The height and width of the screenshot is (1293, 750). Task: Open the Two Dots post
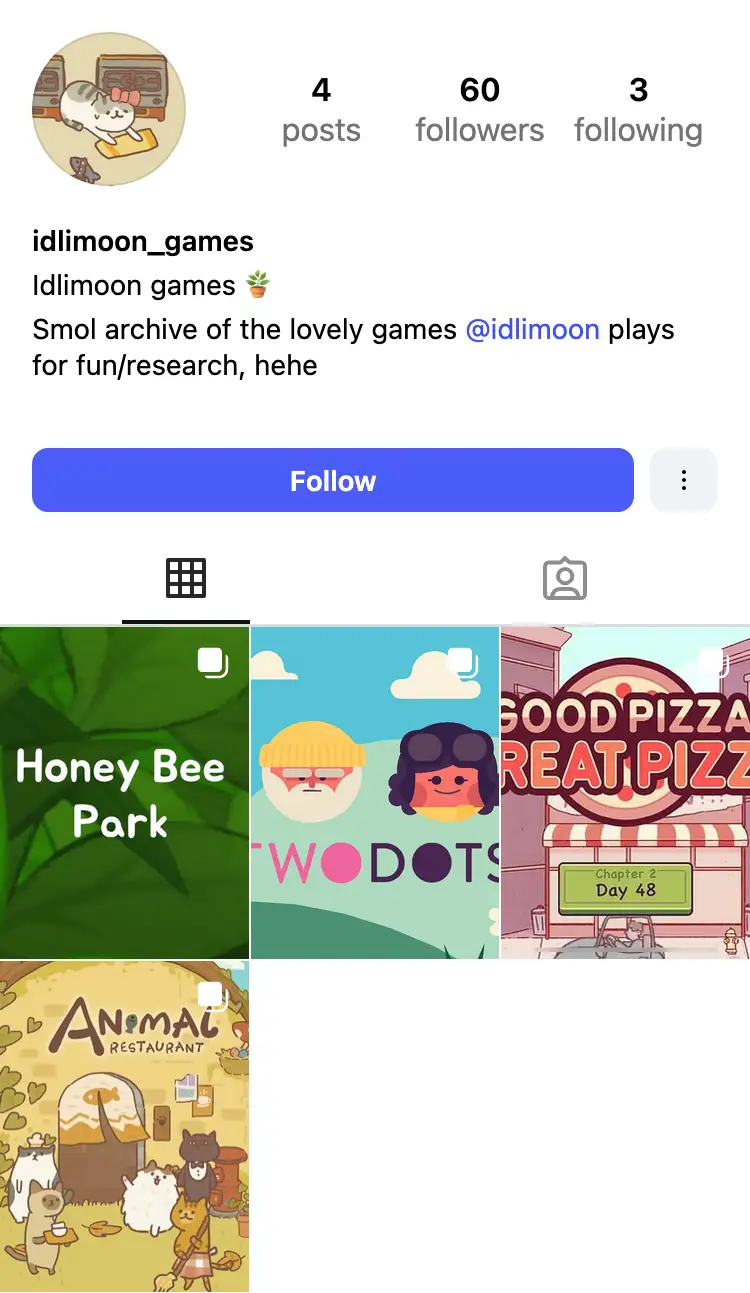coord(375,792)
